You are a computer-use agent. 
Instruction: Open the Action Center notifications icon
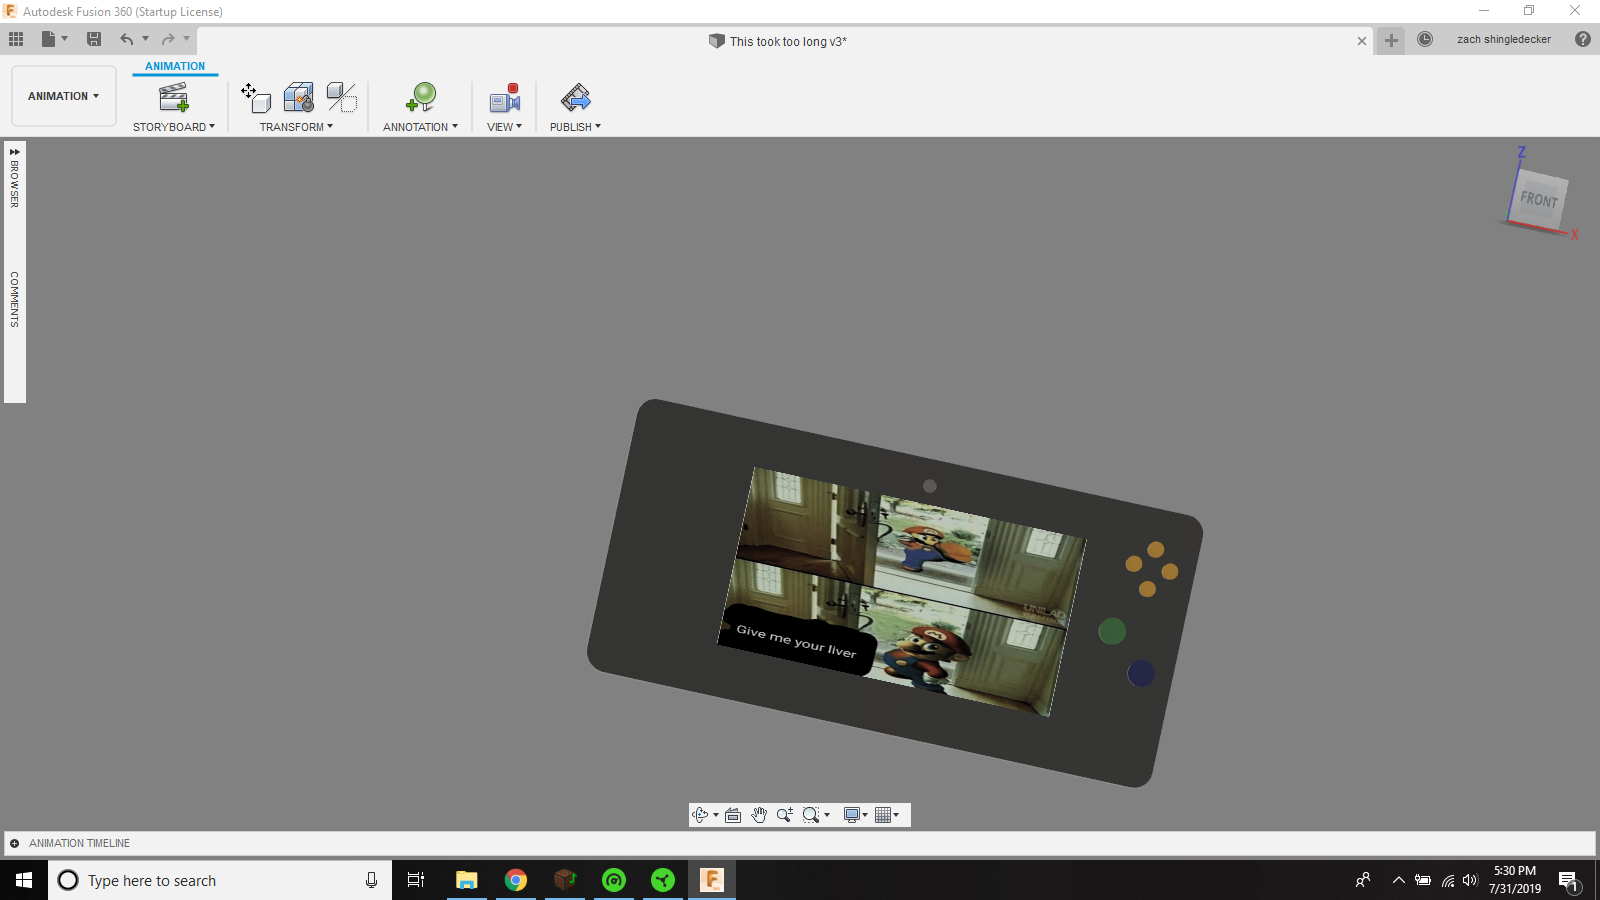[x=1568, y=880]
